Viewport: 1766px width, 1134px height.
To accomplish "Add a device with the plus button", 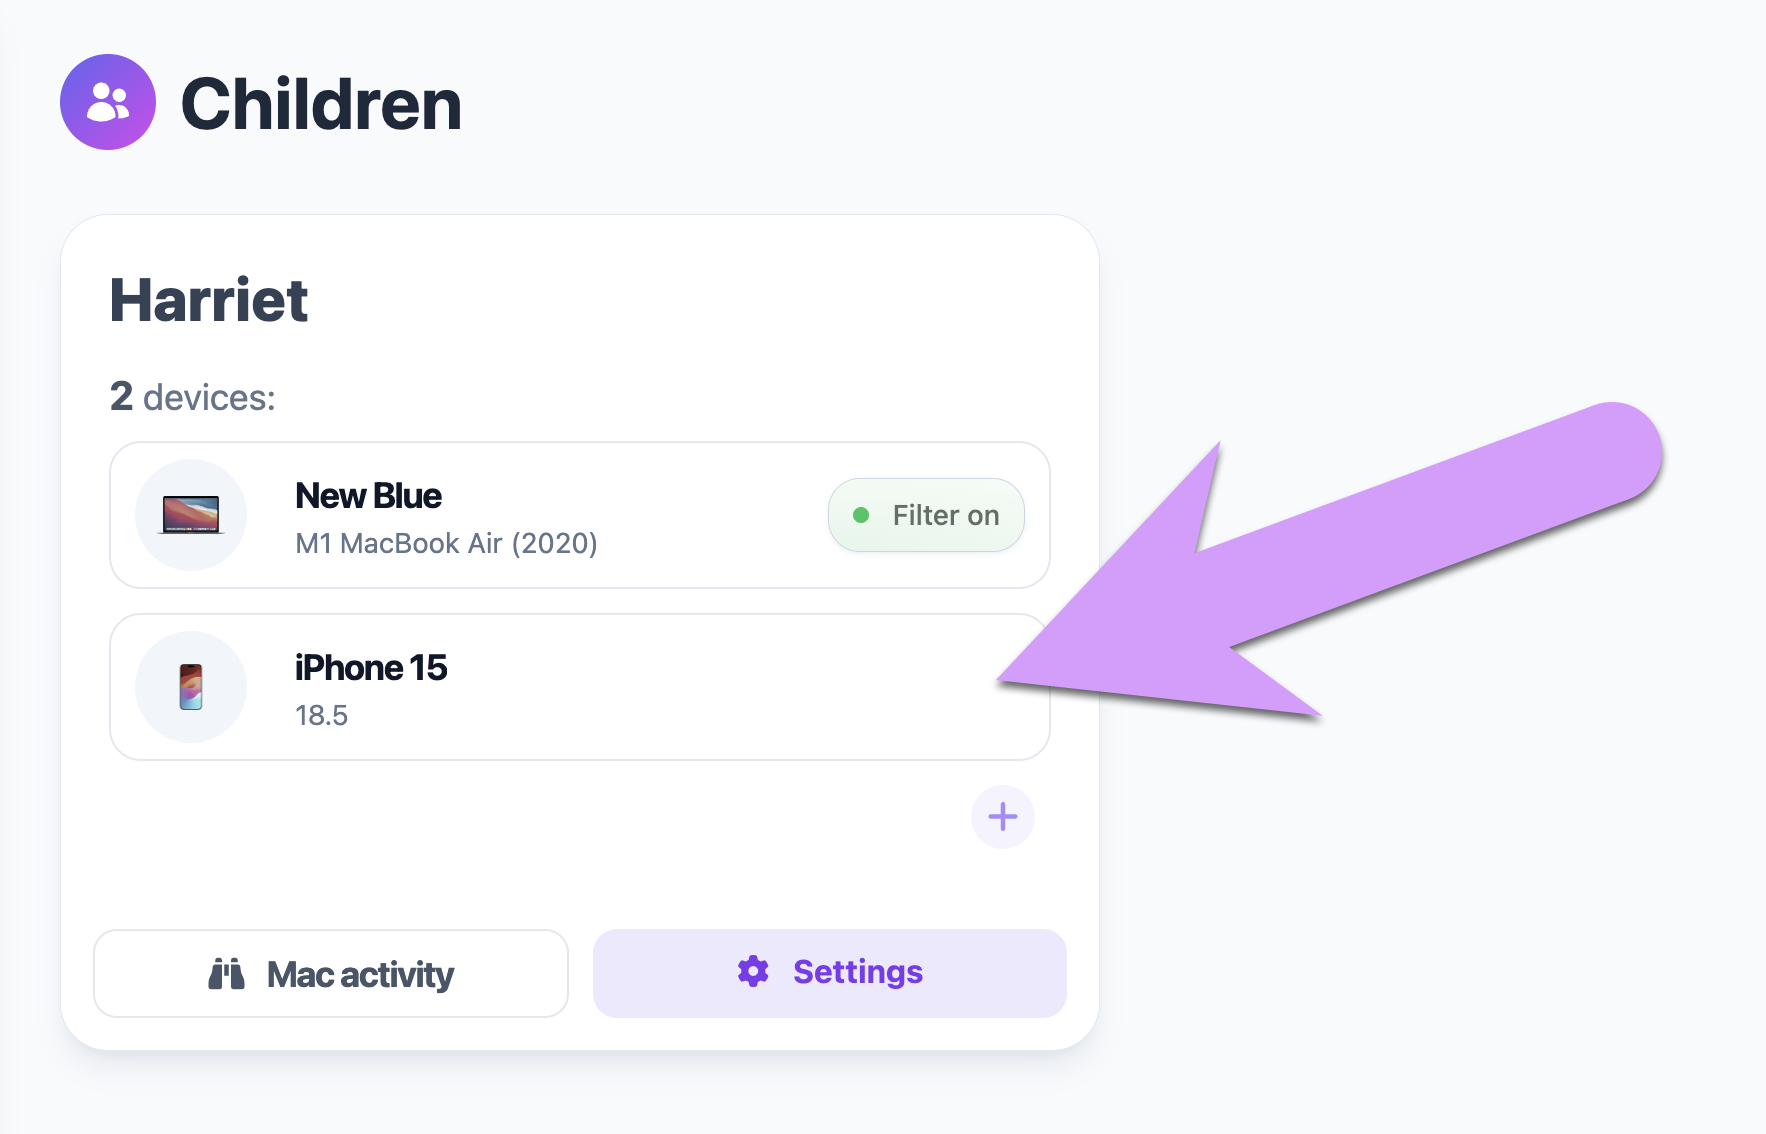I will pos(1002,817).
